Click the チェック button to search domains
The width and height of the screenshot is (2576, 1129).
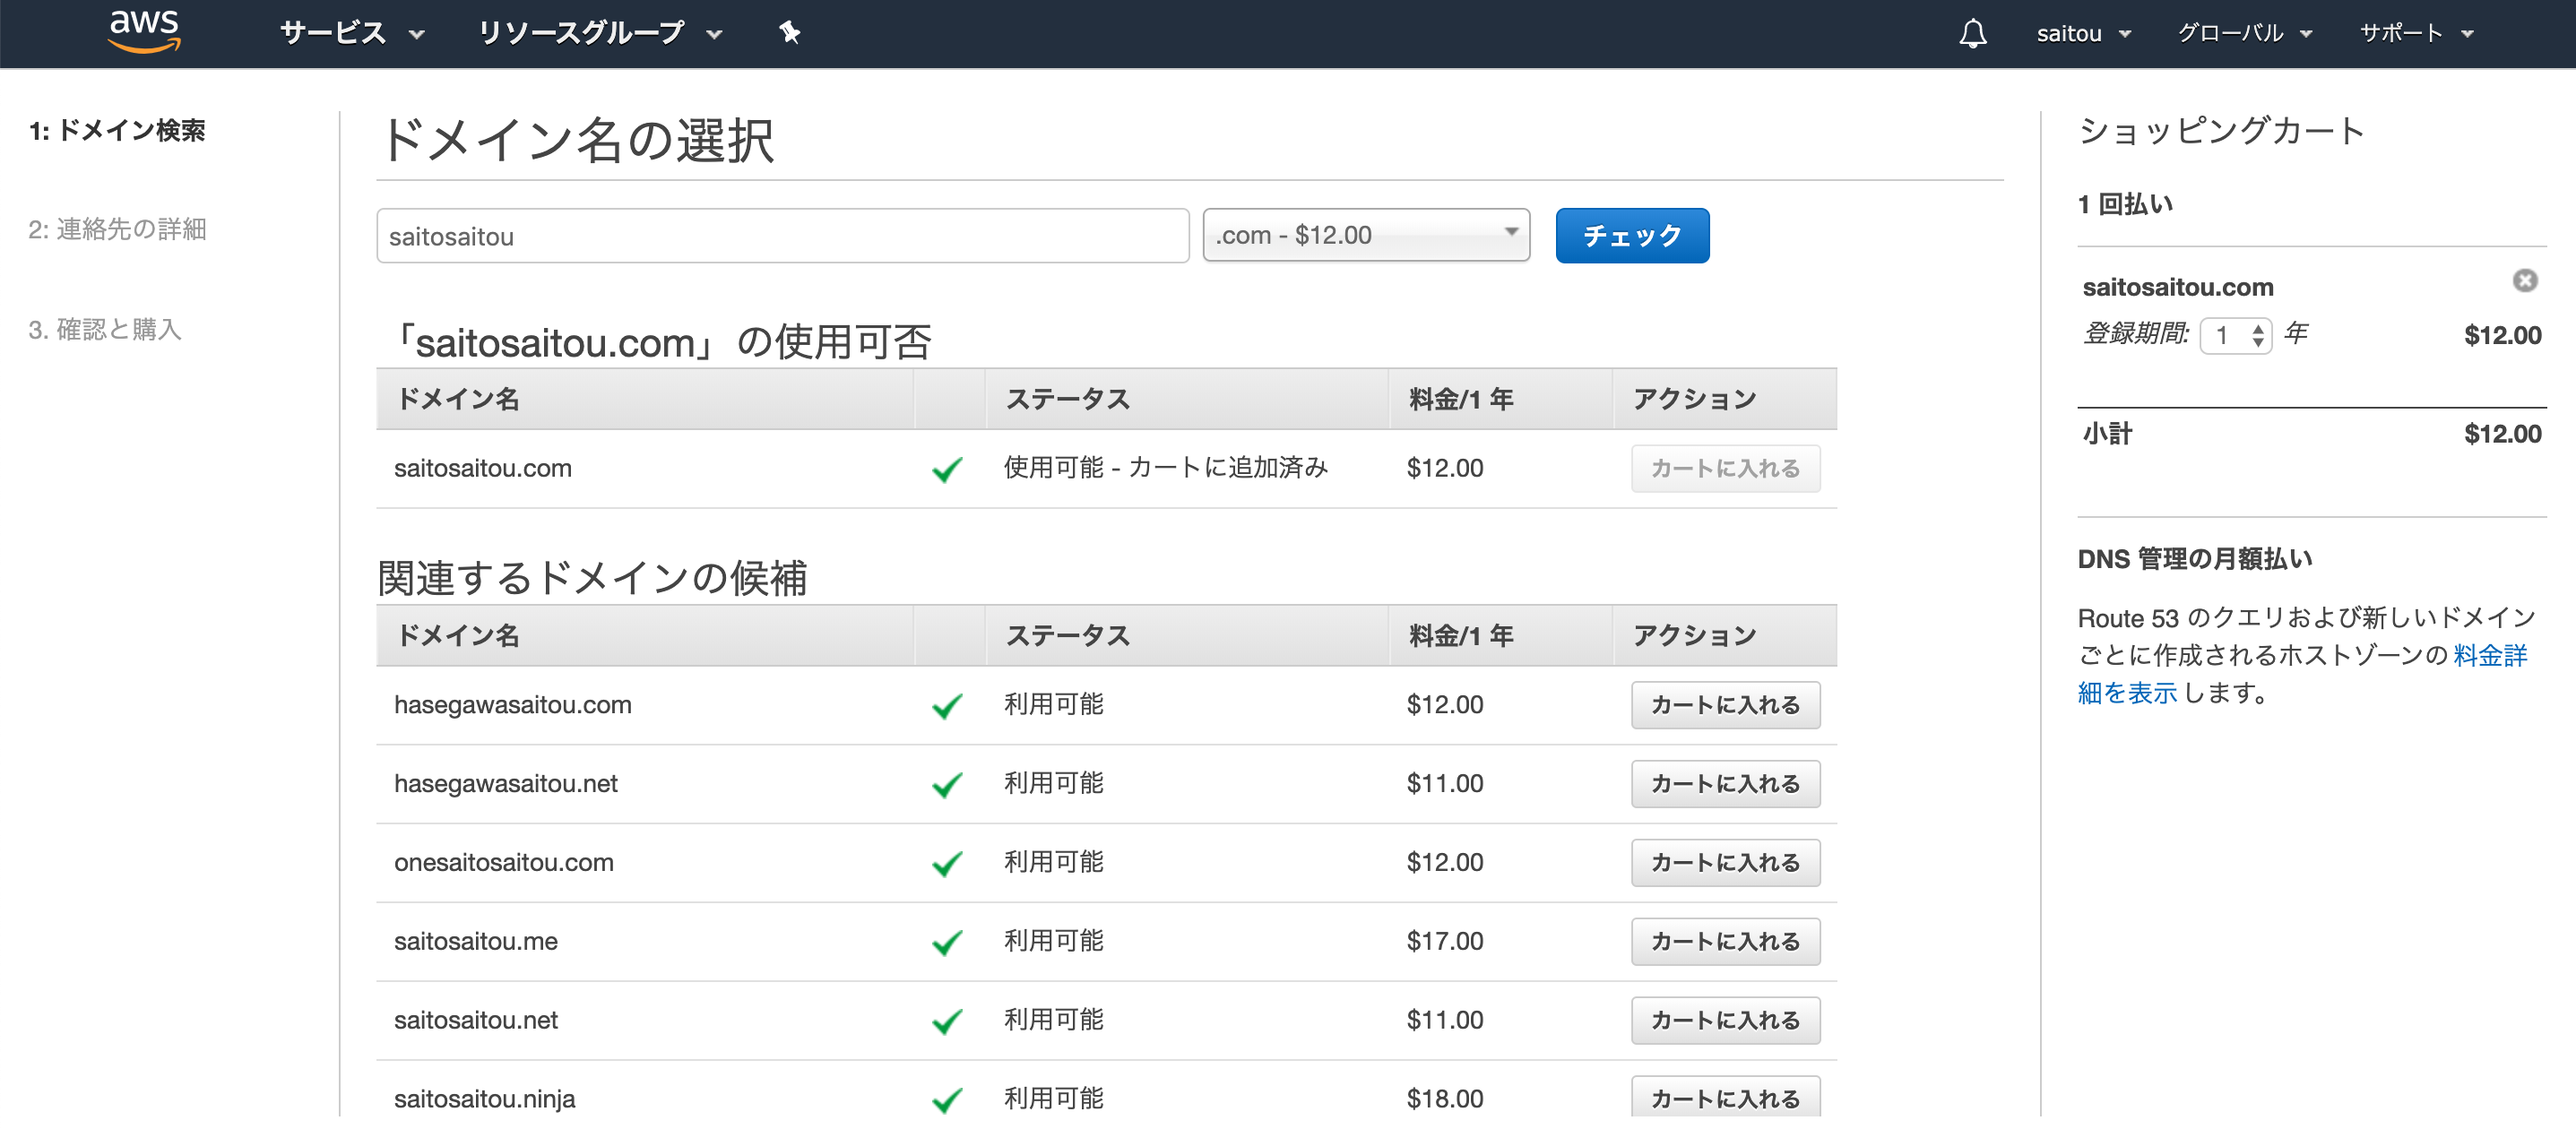coord(1631,235)
